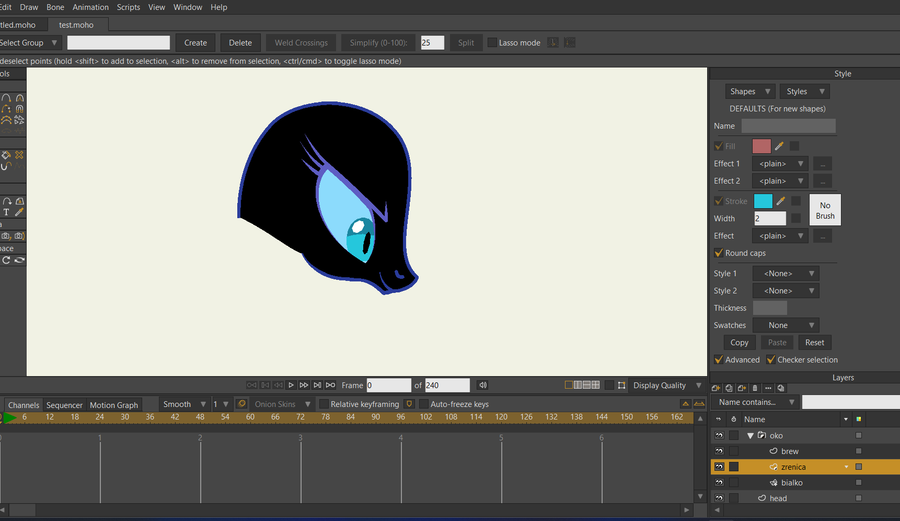Click the duplicate layer icon
Screen dimensions: 900x521
tap(729, 388)
